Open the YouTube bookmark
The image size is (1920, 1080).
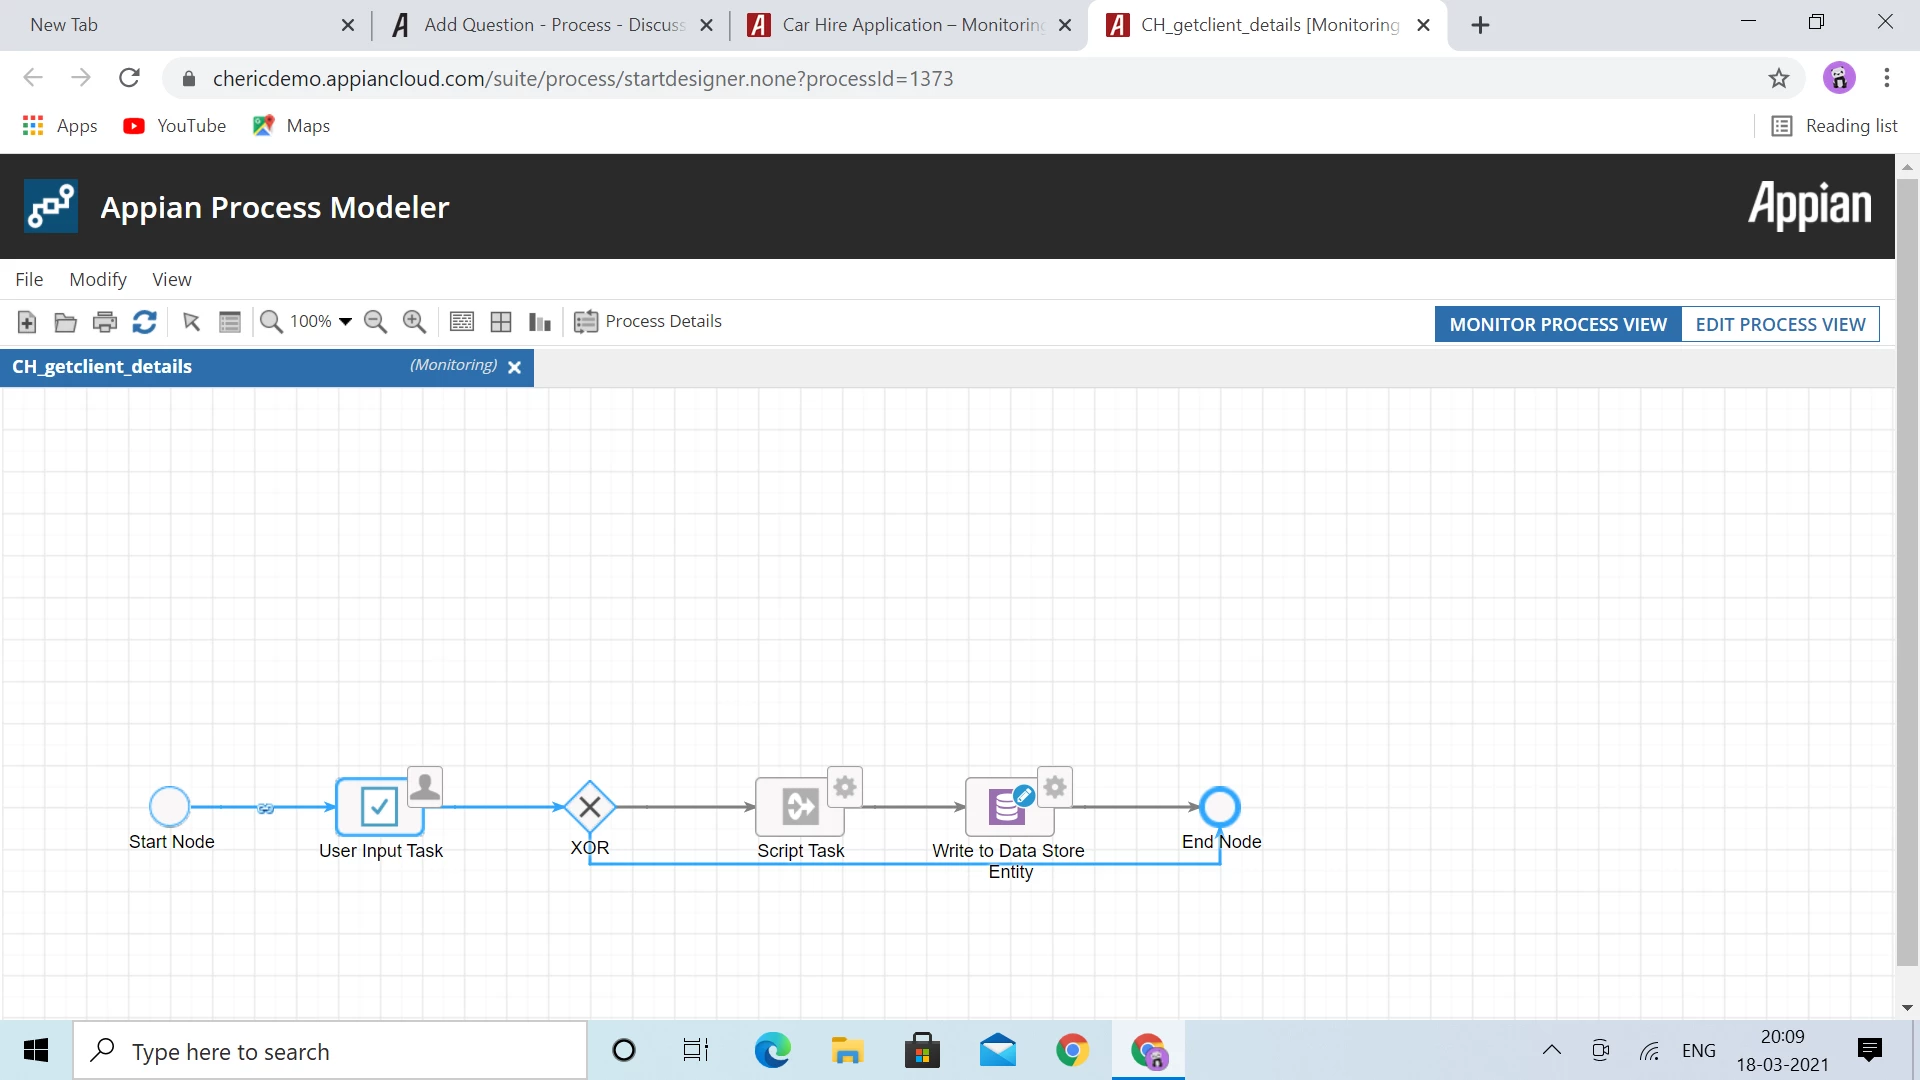(175, 126)
